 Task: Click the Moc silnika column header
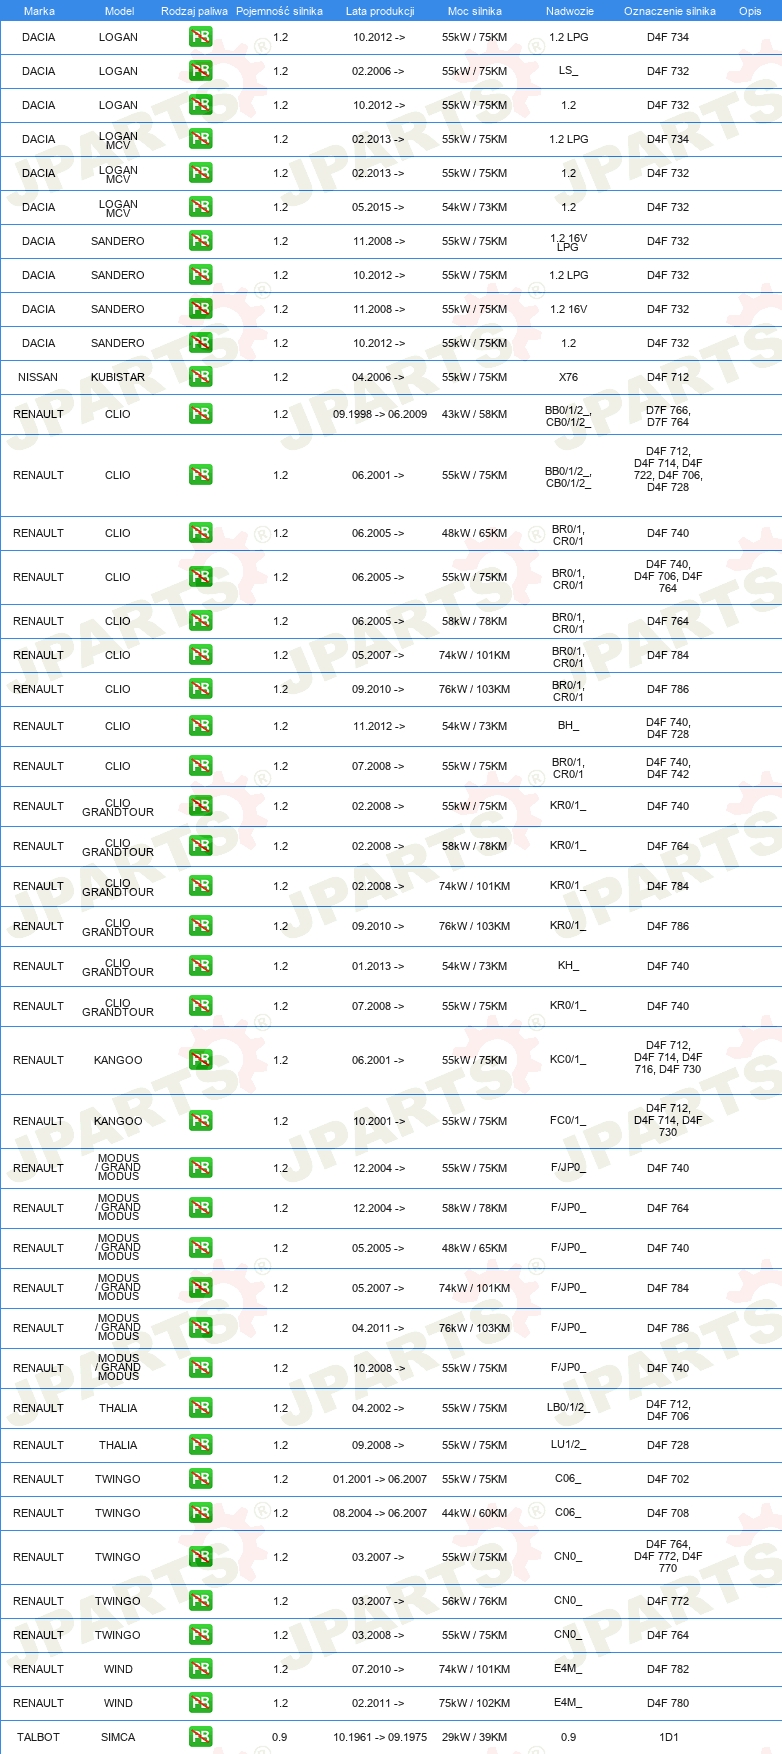[x=475, y=11]
